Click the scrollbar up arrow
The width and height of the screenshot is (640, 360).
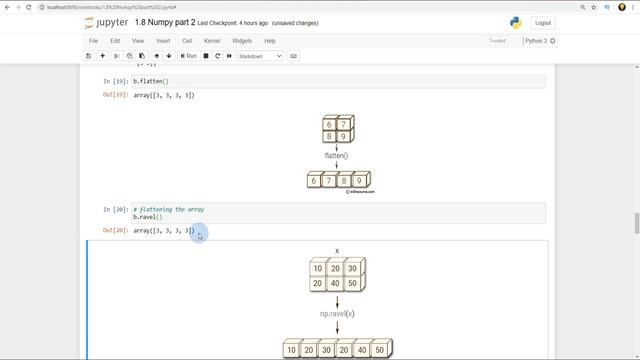click(637, 67)
